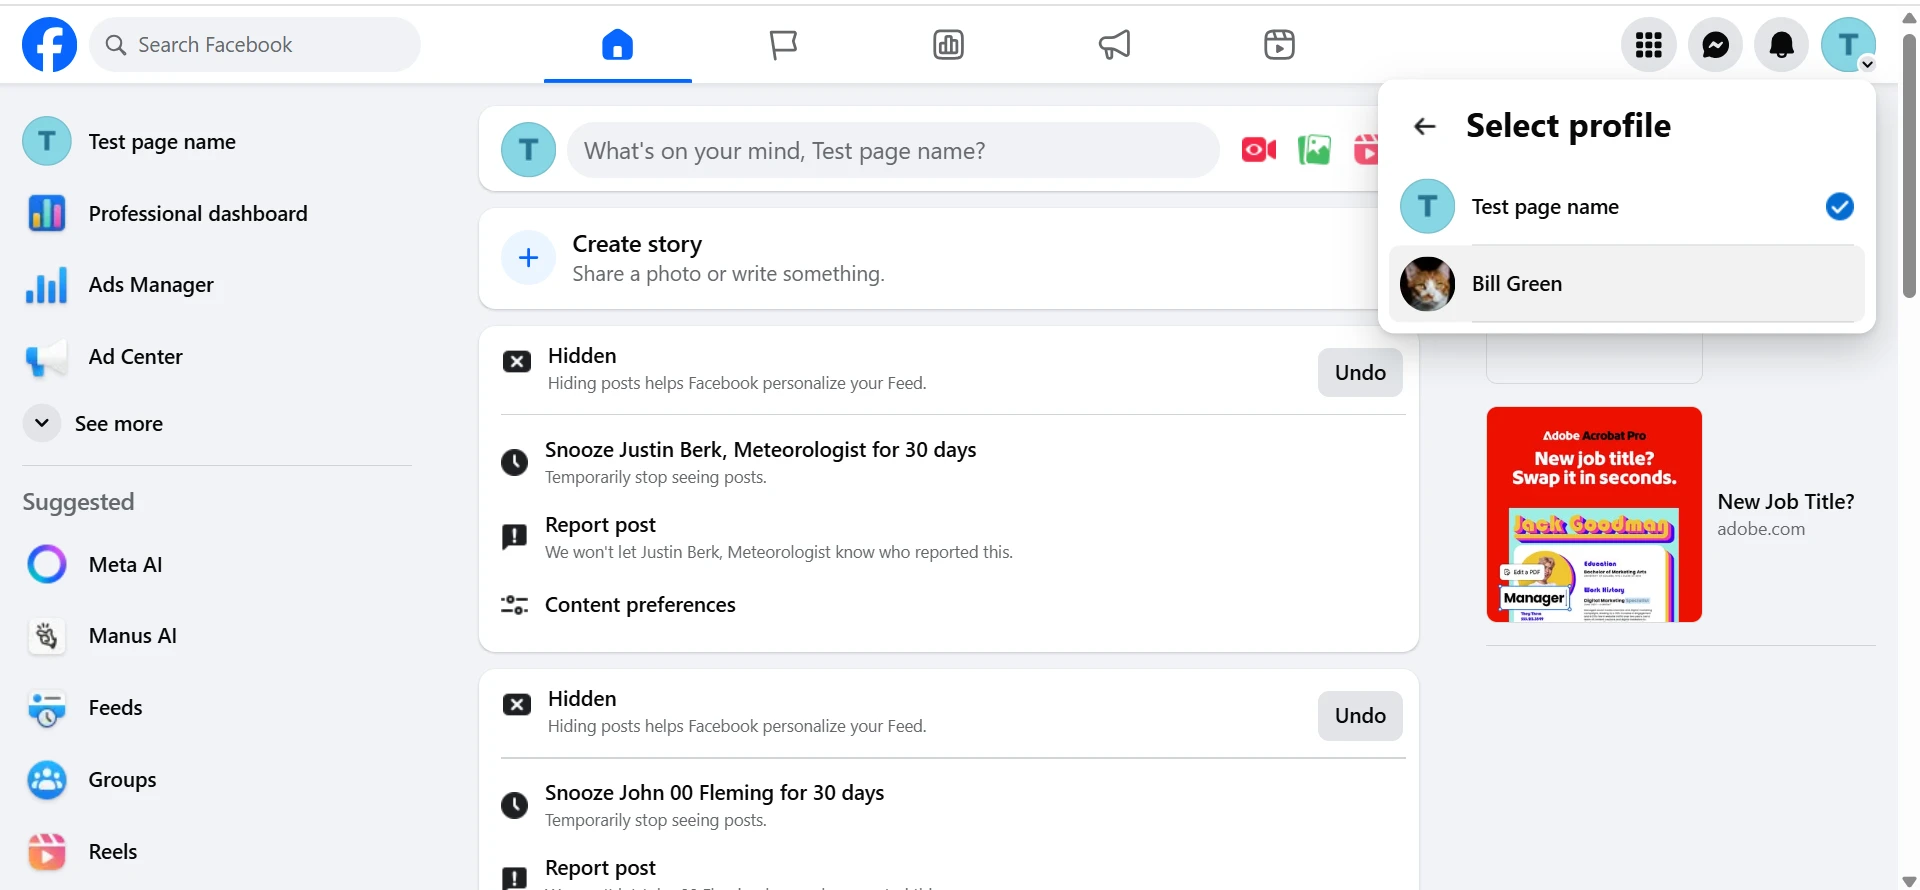This screenshot has height=890, width=1920.
Task: Open the Notifications bell
Action: pos(1782,45)
